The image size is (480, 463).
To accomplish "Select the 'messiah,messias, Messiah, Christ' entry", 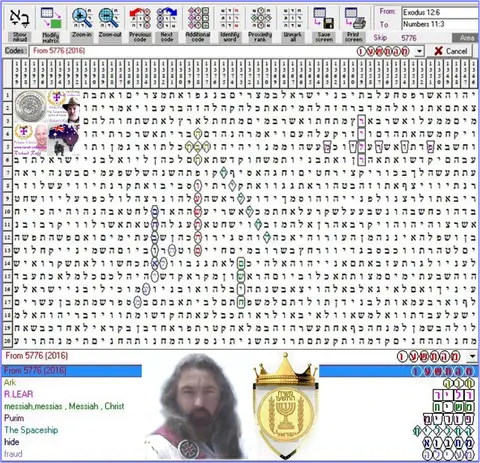I will (x=64, y=406).
